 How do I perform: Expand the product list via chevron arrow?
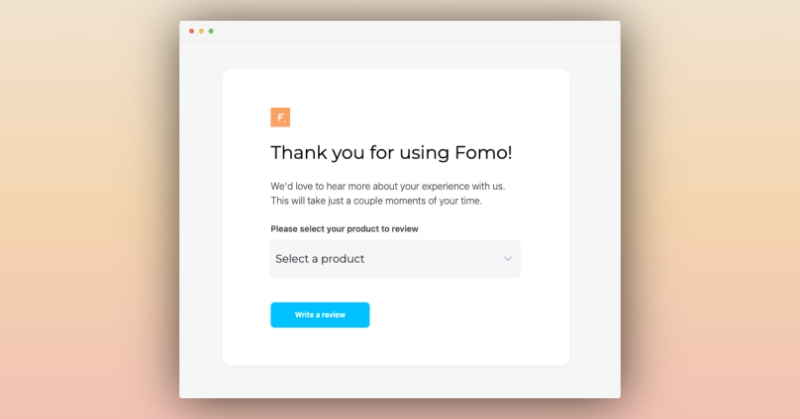click(508, 259)
